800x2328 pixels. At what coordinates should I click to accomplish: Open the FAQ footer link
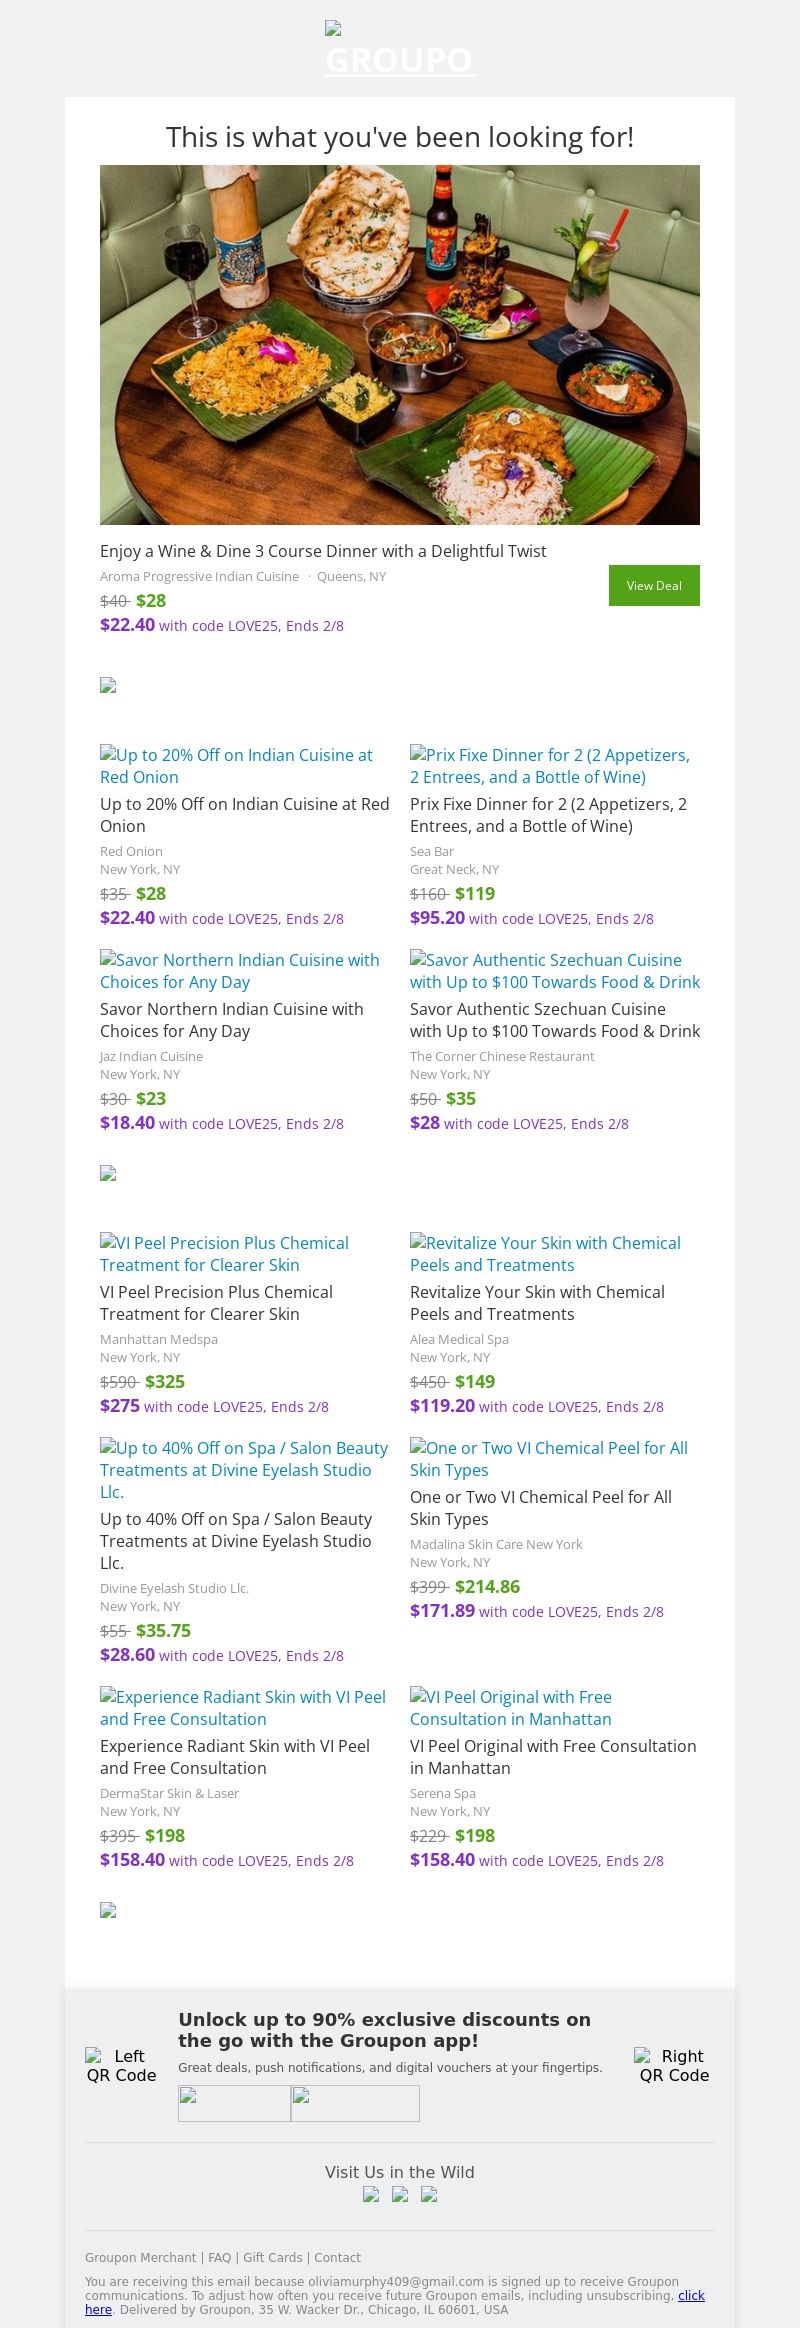219,2257
